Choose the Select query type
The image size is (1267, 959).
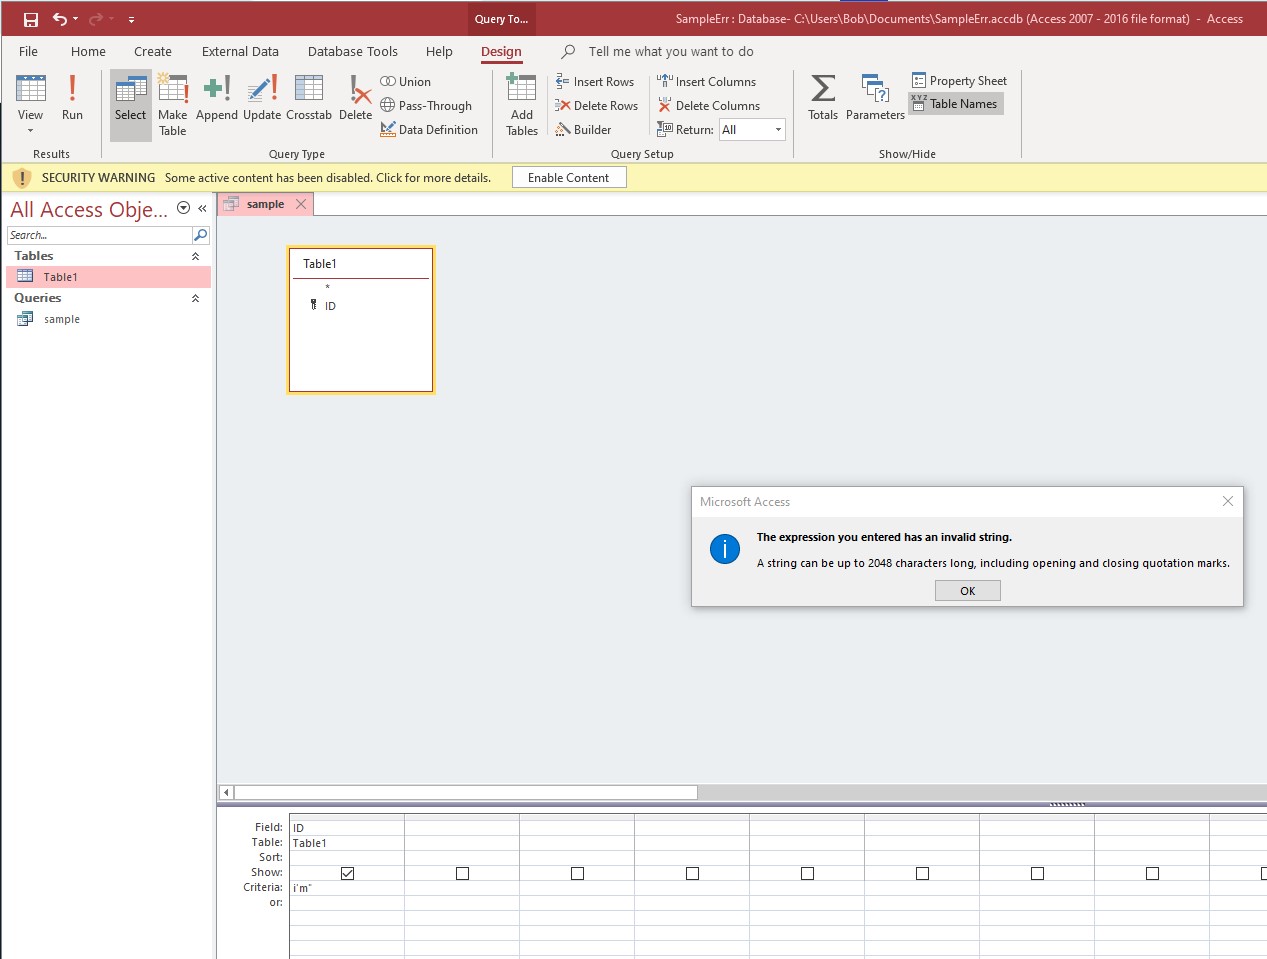pos(130,104)
